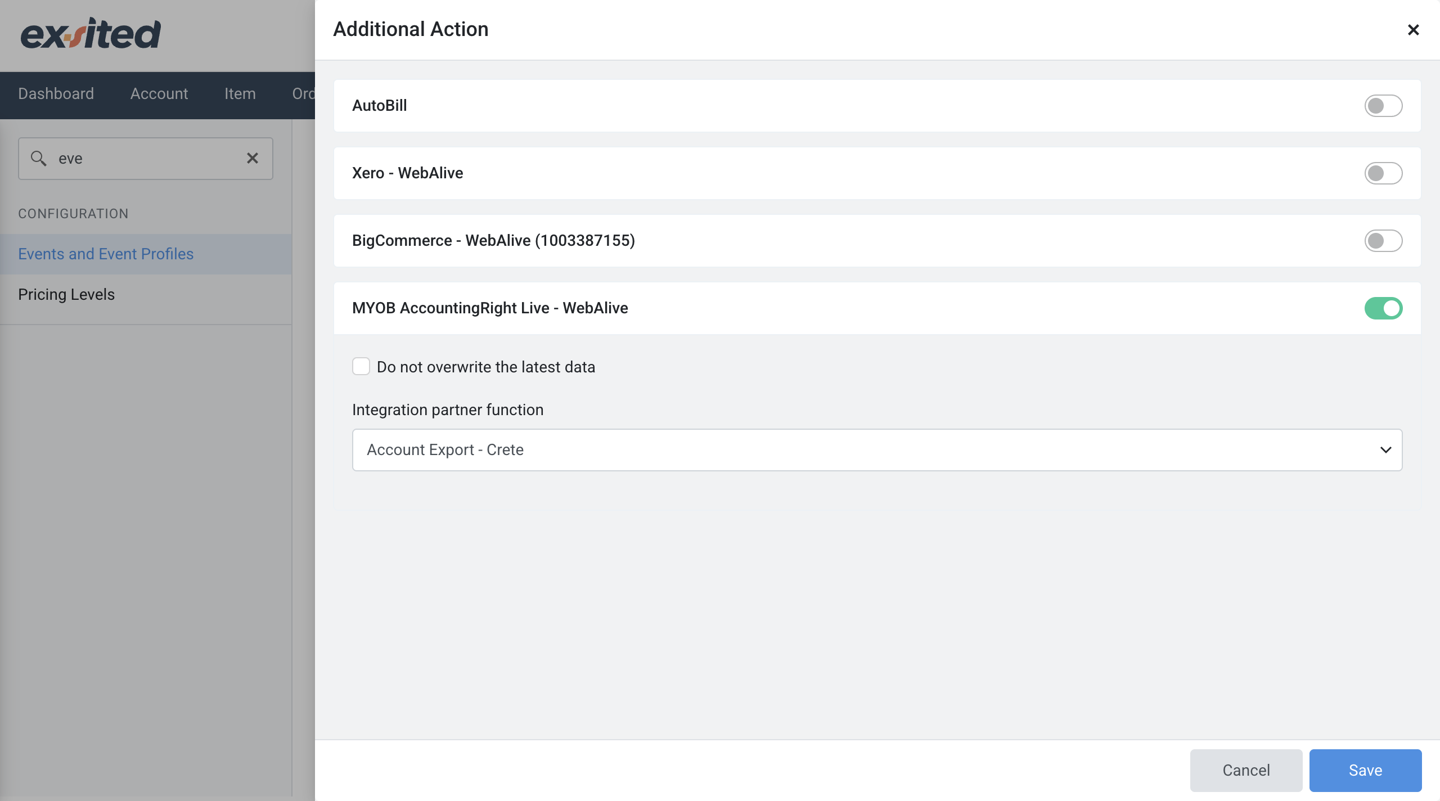Click the 'CONFIGURATION' heading
Image resolution: width=1440 pixels, height=801 pixels.
(73, 214)
